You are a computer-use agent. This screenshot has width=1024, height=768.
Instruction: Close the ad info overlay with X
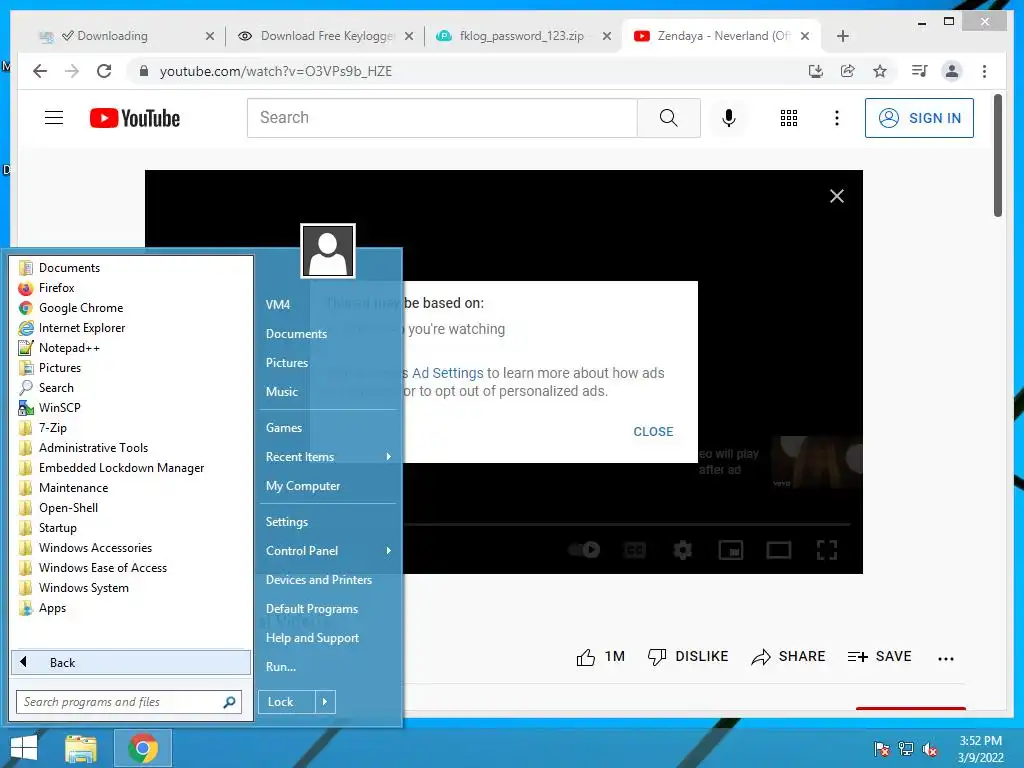(837, 196)
